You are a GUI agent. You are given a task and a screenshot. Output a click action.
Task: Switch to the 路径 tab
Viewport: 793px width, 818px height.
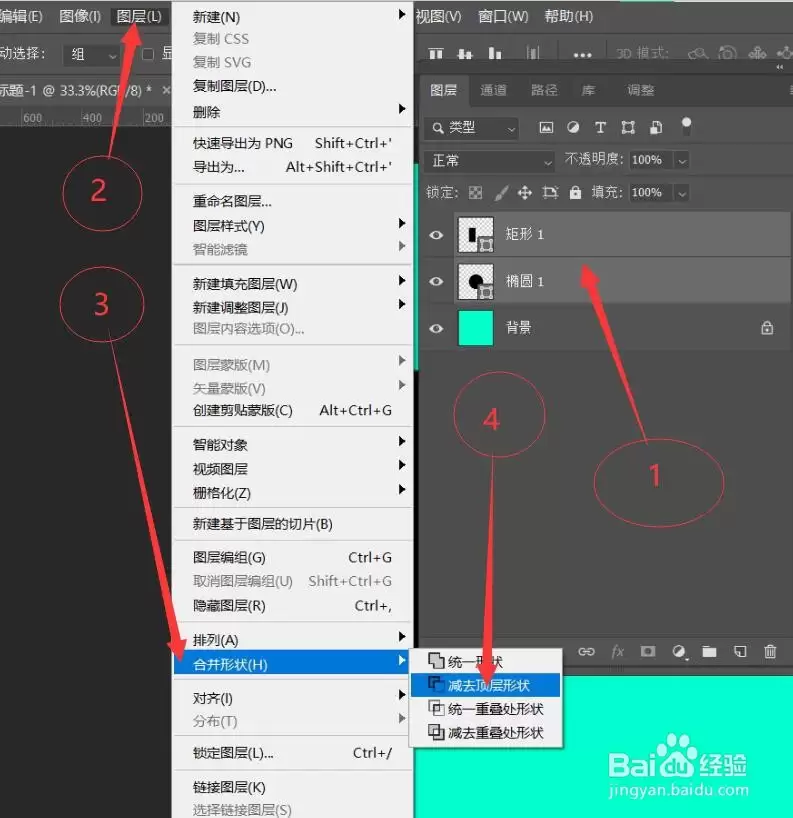coord(544,90)
